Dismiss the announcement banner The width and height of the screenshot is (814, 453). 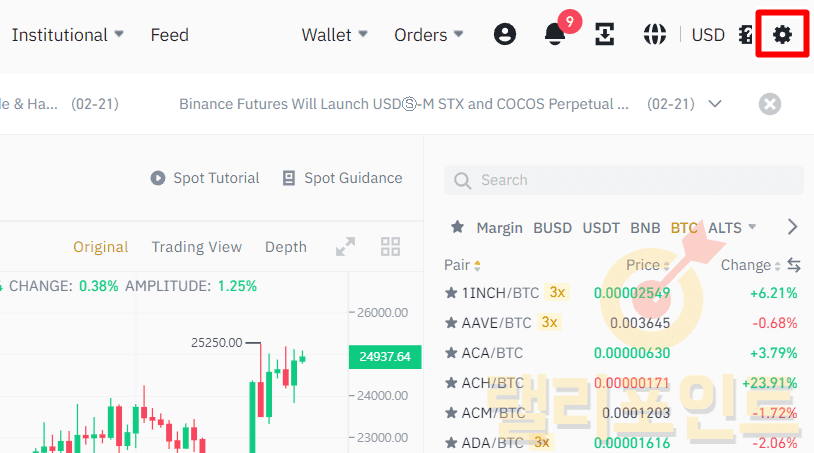[769, 104]
